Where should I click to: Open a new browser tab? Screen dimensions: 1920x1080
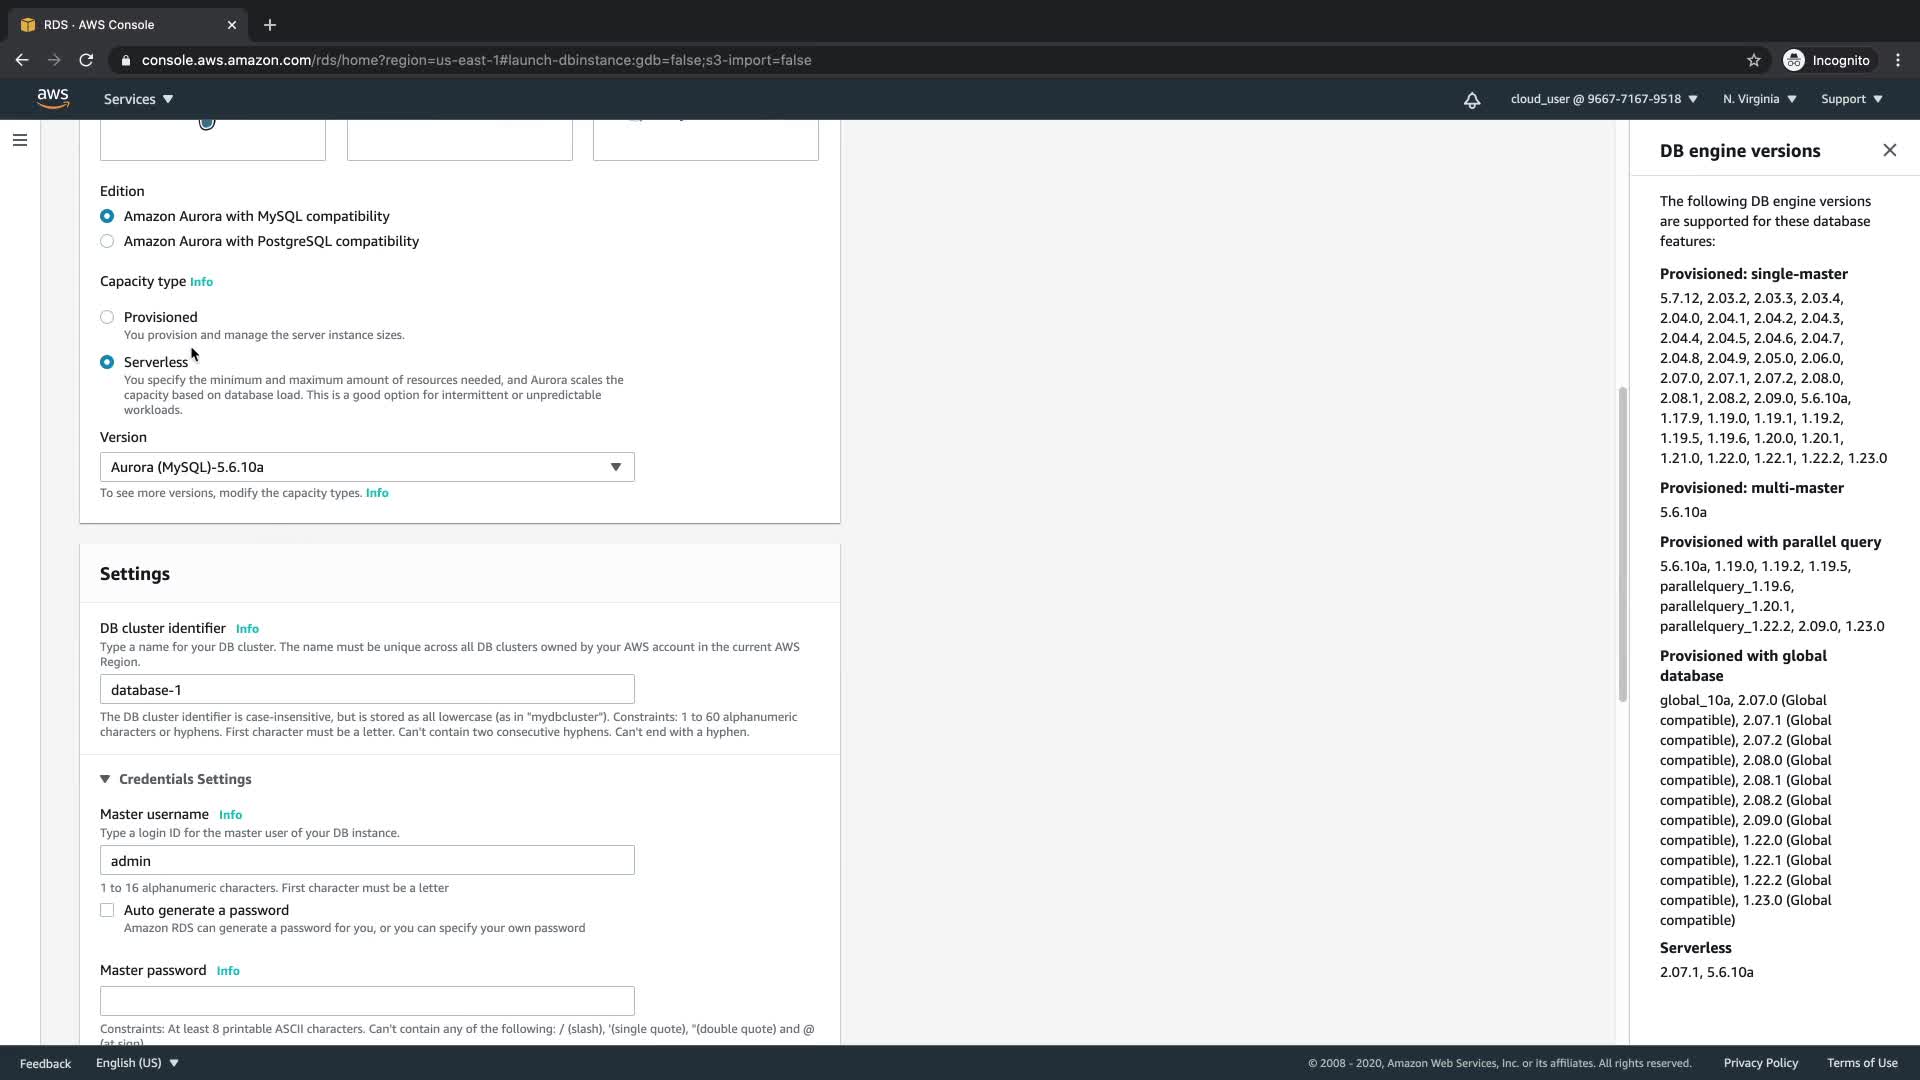[270, 25]
